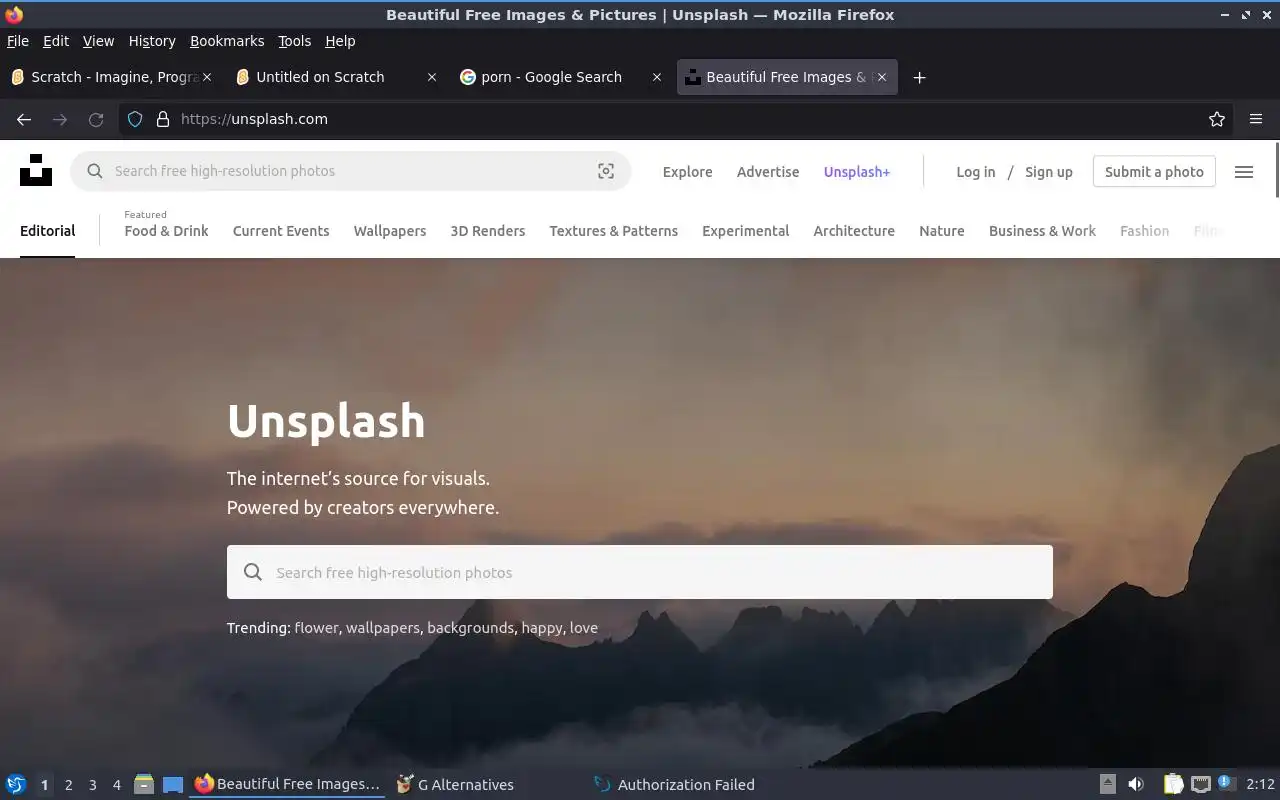Screen dimensions: 1280x800
Task: Focus the top search photos field
Action: [x=350, y=171]
